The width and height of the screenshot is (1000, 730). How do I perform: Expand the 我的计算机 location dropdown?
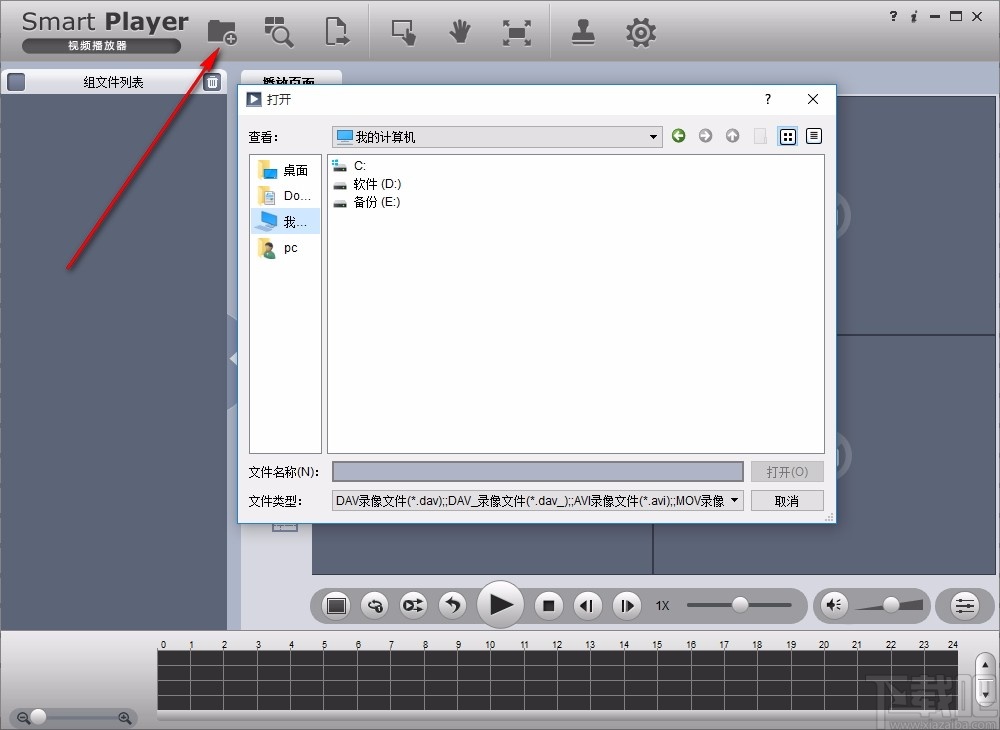(652, 137)
